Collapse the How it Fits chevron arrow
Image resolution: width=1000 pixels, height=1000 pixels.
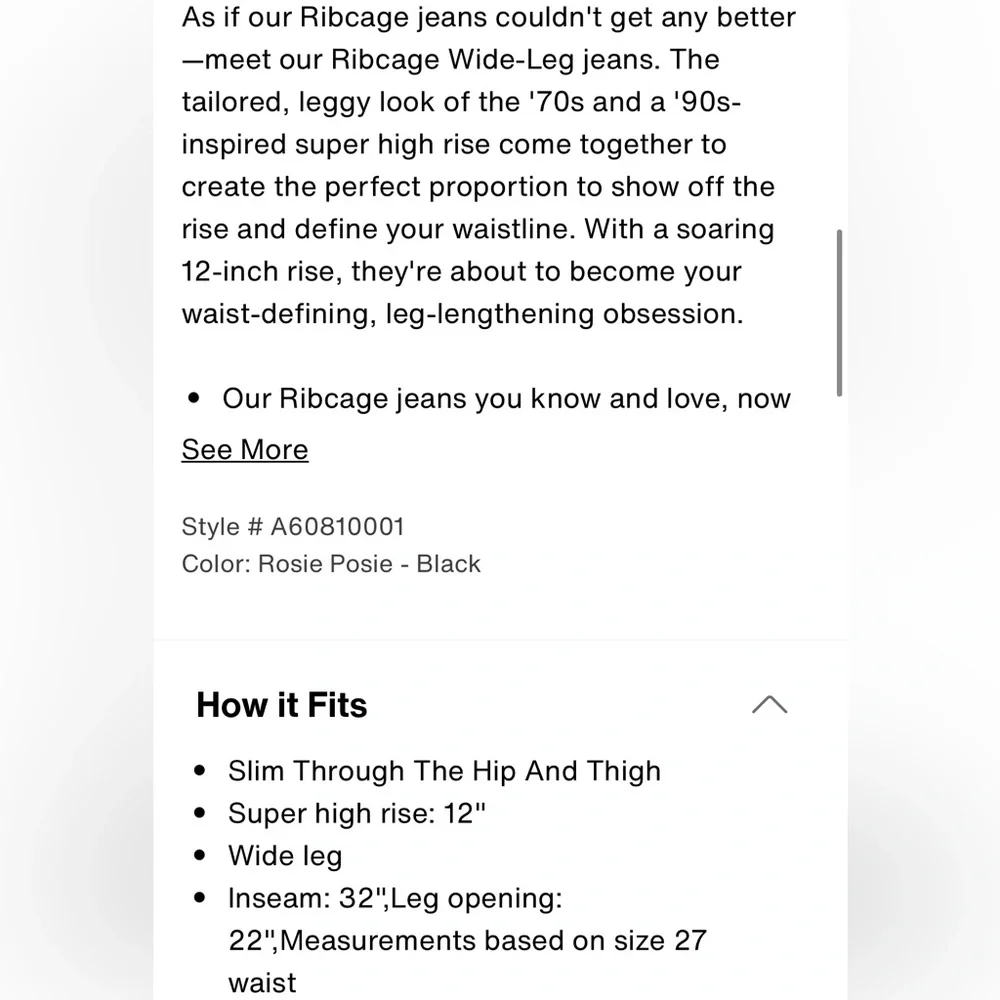click(769, 705)
